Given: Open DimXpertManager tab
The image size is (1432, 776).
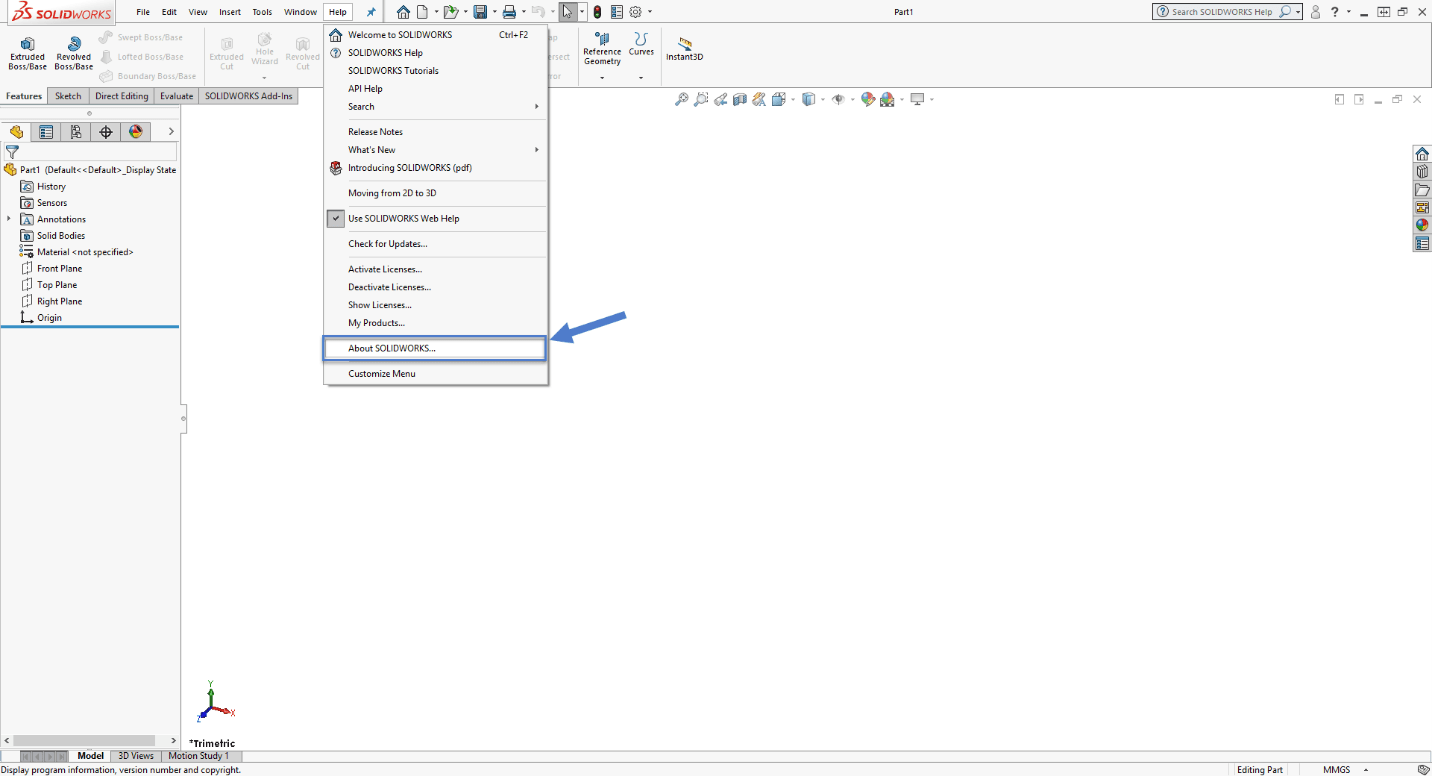Looking at the screenshot, I should pos(106,132).
